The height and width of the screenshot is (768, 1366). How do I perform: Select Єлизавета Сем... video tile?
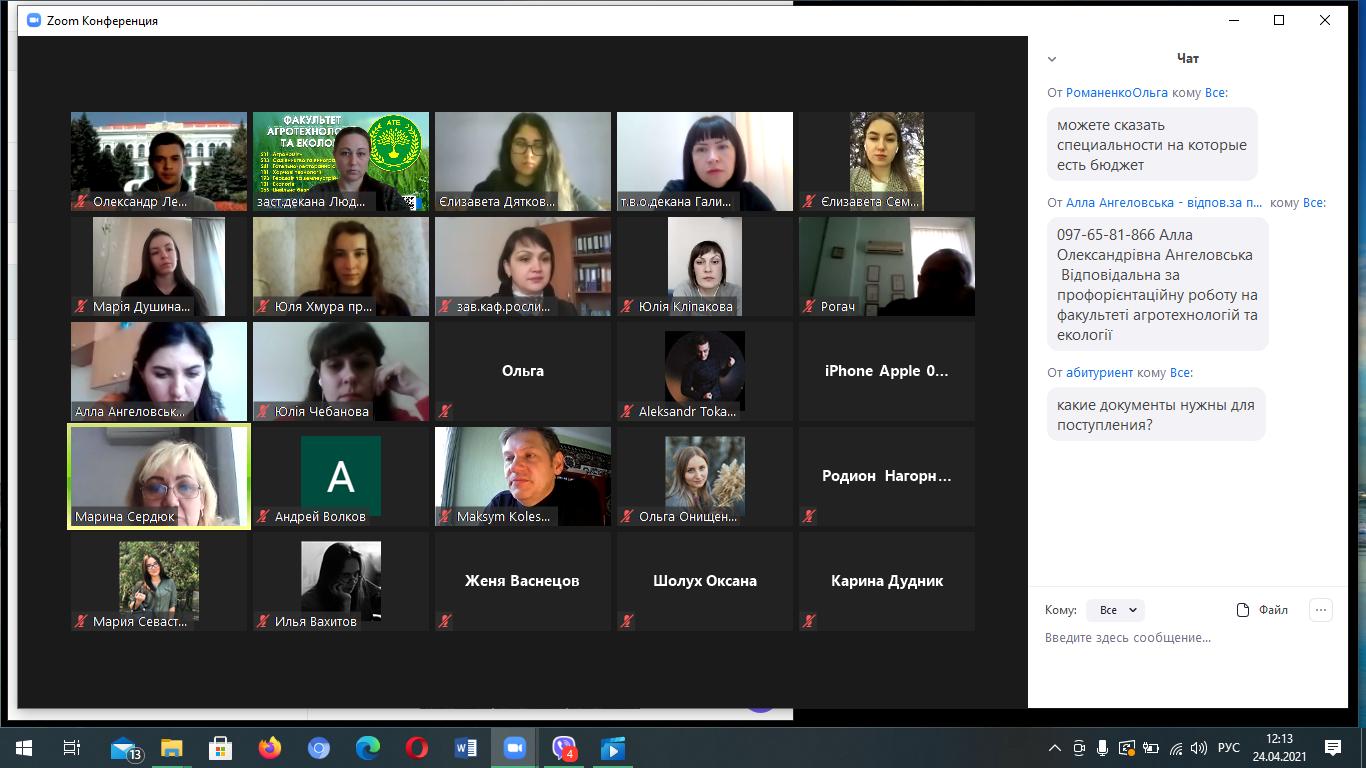tap(887, 161)
